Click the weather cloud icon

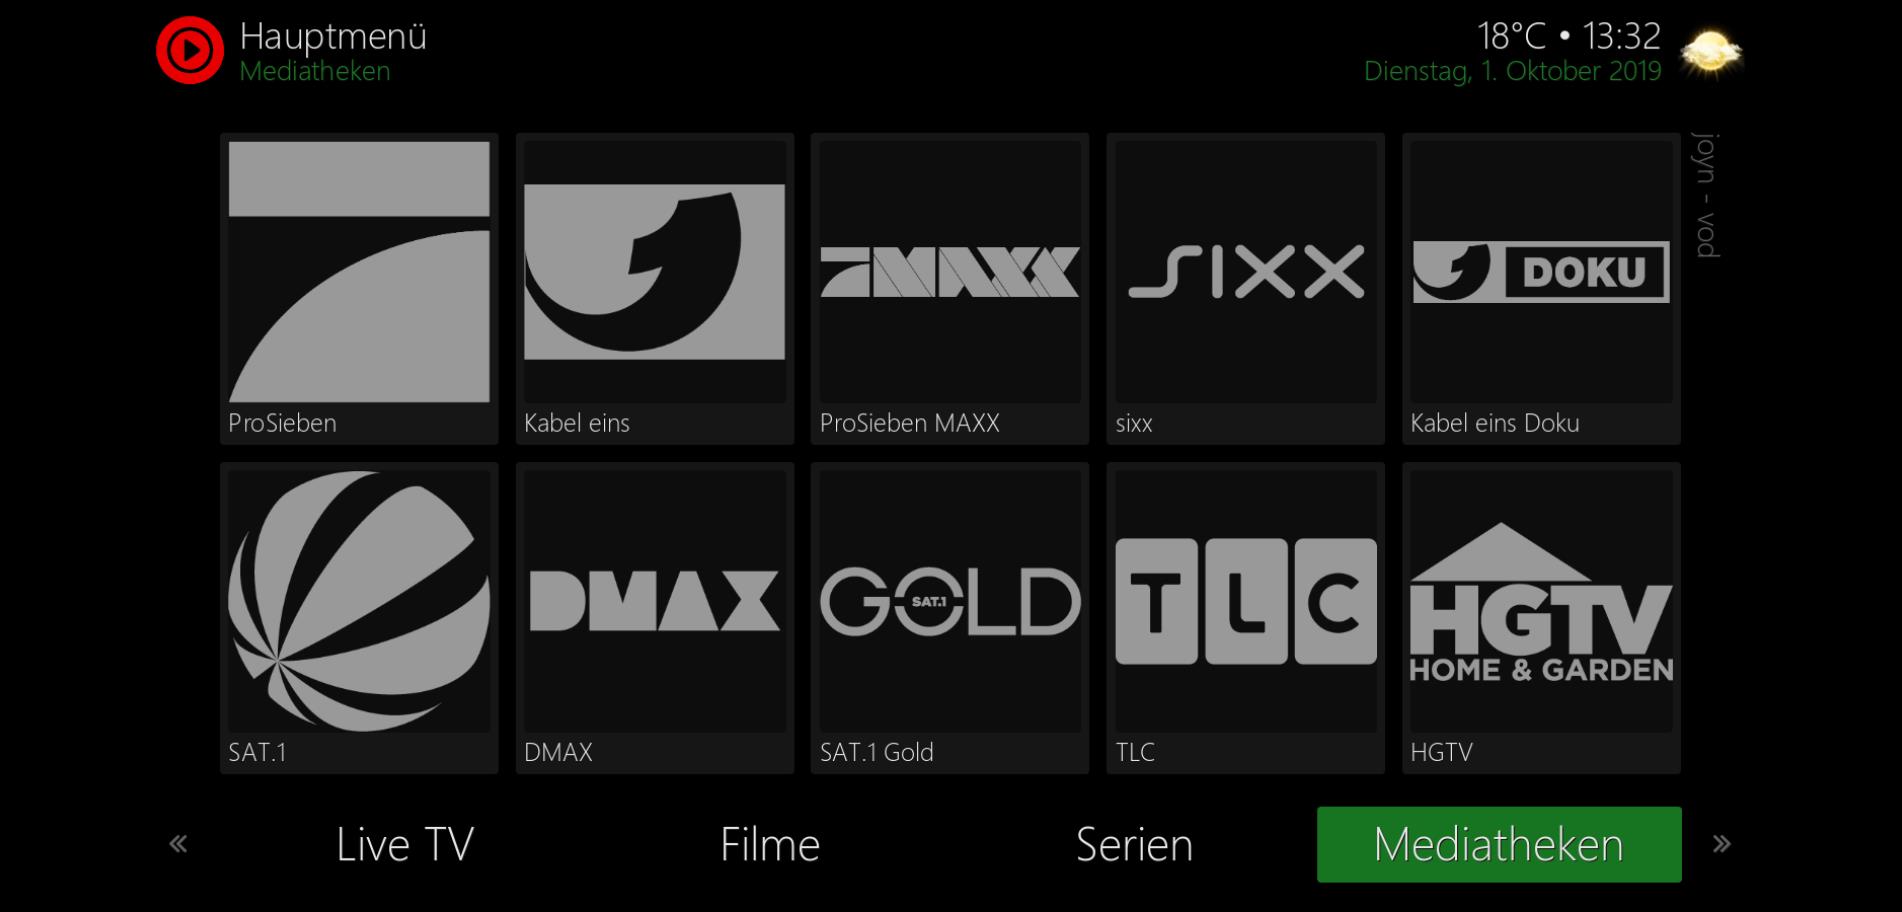pyautogui.click(x=1711, y=52)
